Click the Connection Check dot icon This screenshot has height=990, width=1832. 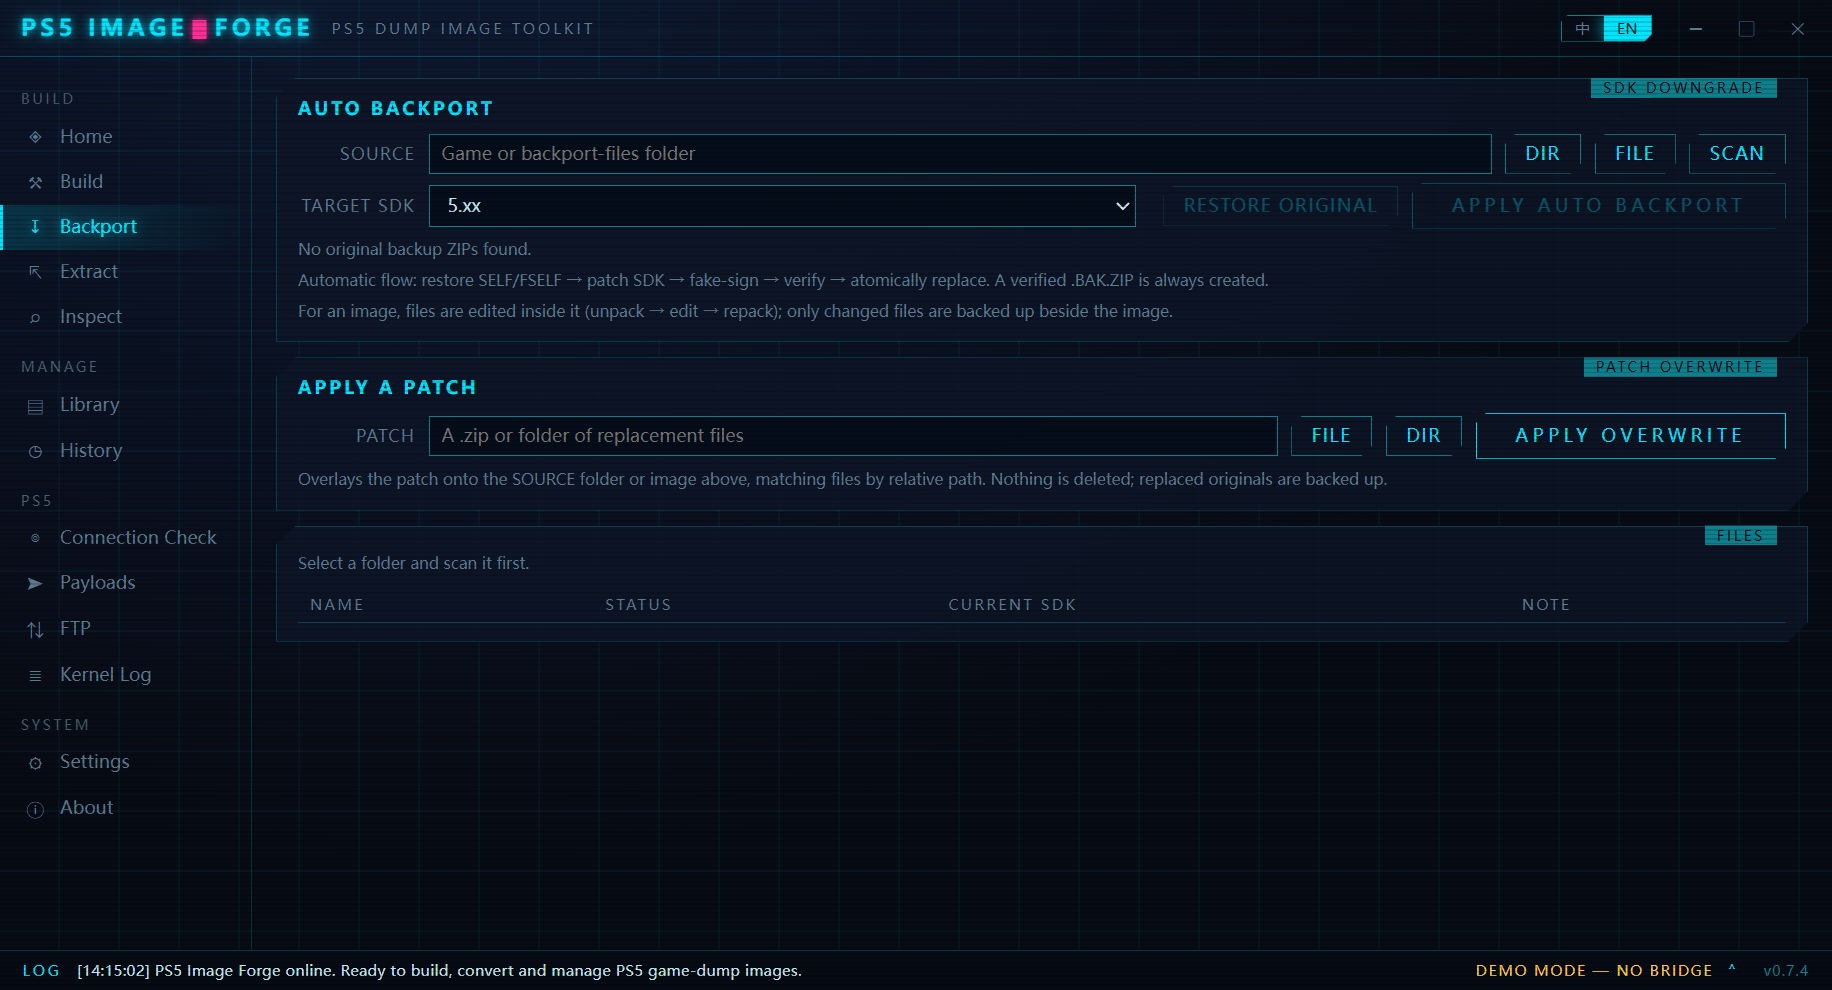pyautogui.click(x=35, y=538)
